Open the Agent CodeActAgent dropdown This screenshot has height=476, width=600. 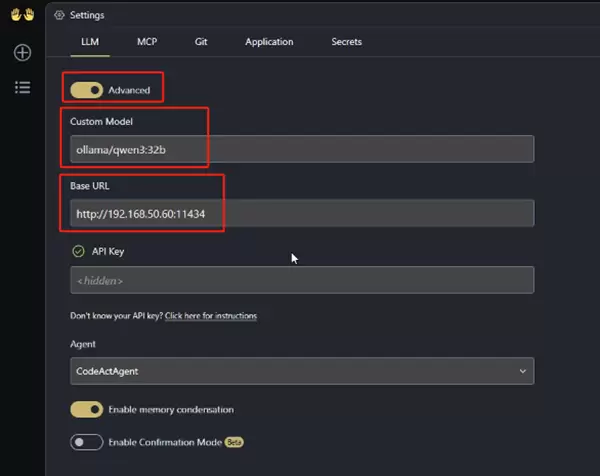[300, 371]
